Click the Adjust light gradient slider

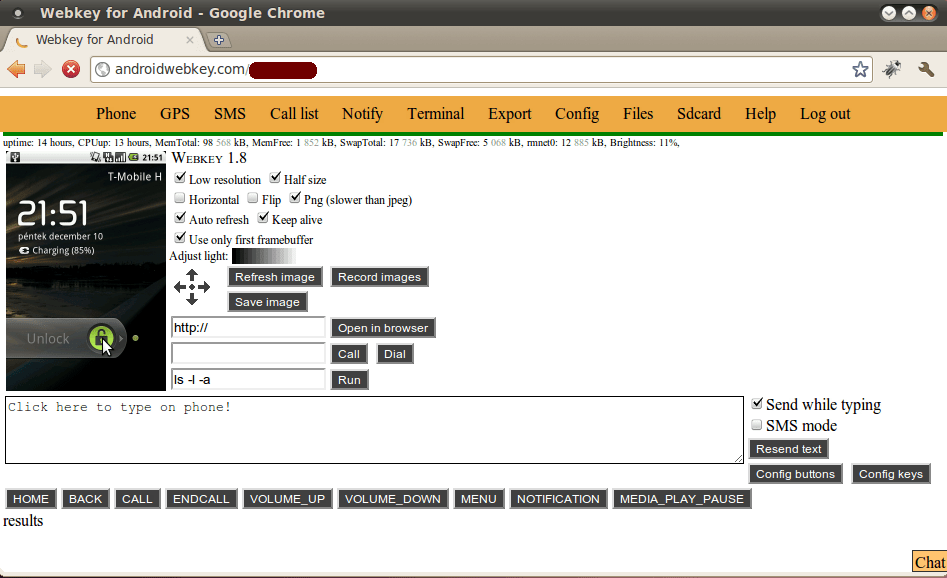point(264,256)
